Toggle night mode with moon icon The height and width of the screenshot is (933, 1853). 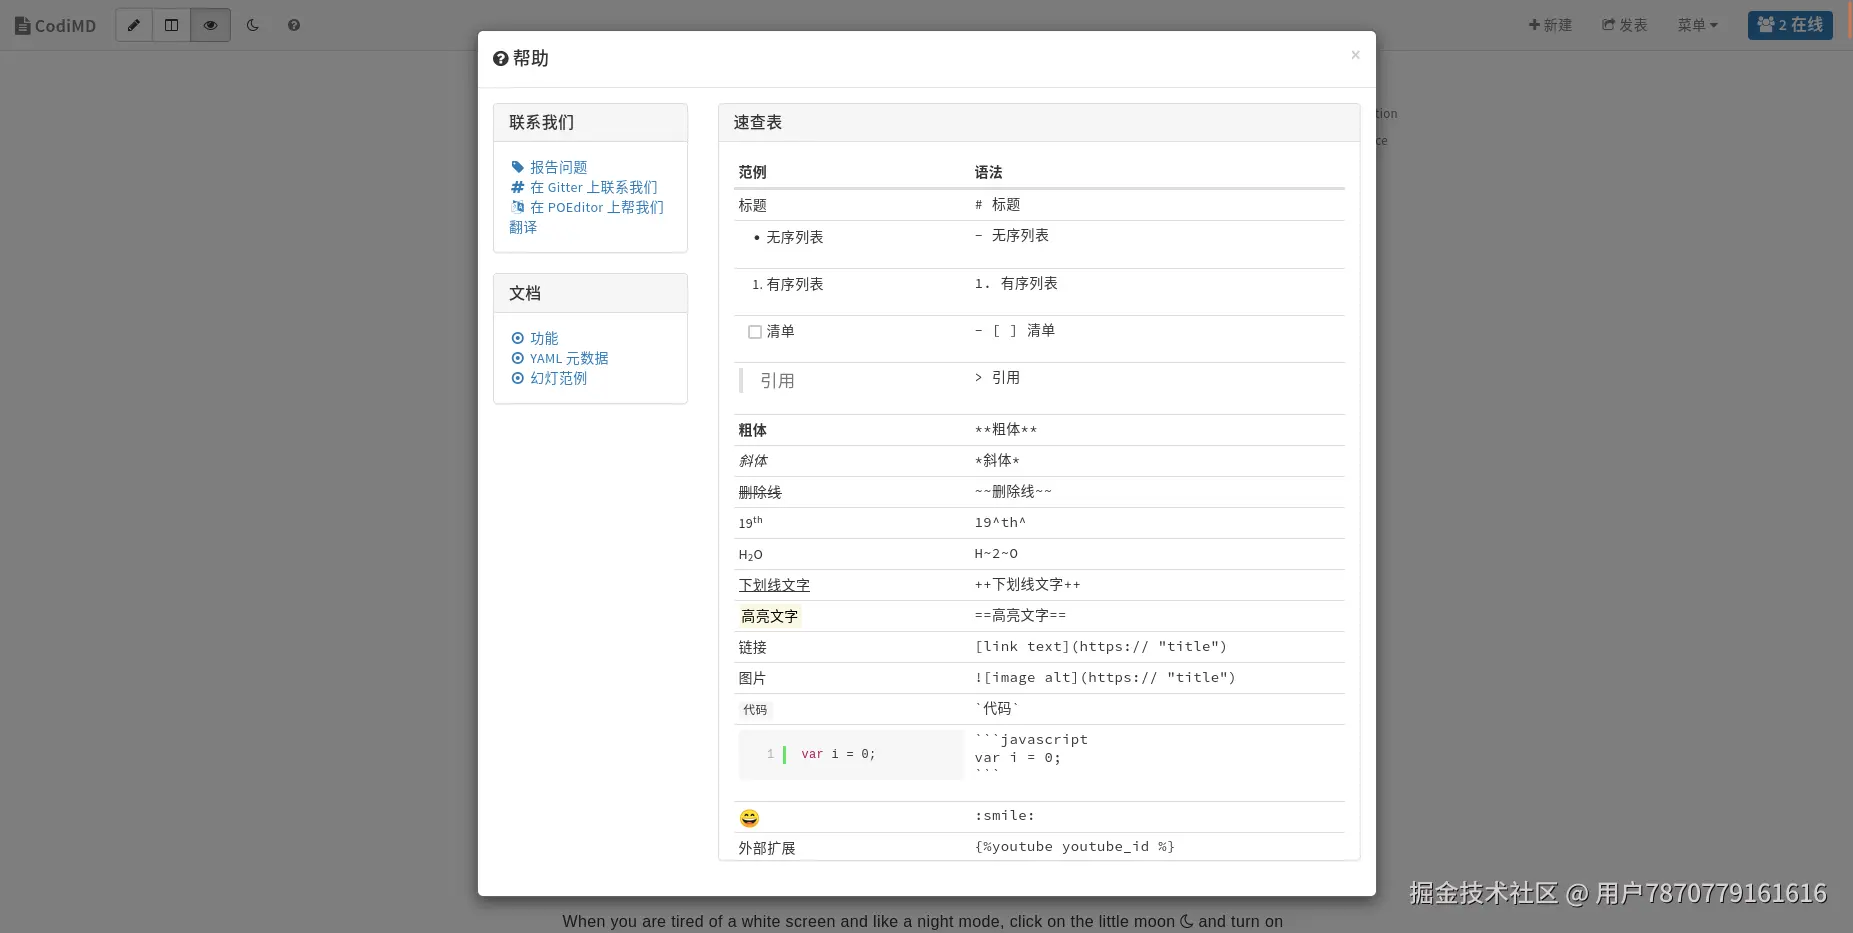(253, 25)
